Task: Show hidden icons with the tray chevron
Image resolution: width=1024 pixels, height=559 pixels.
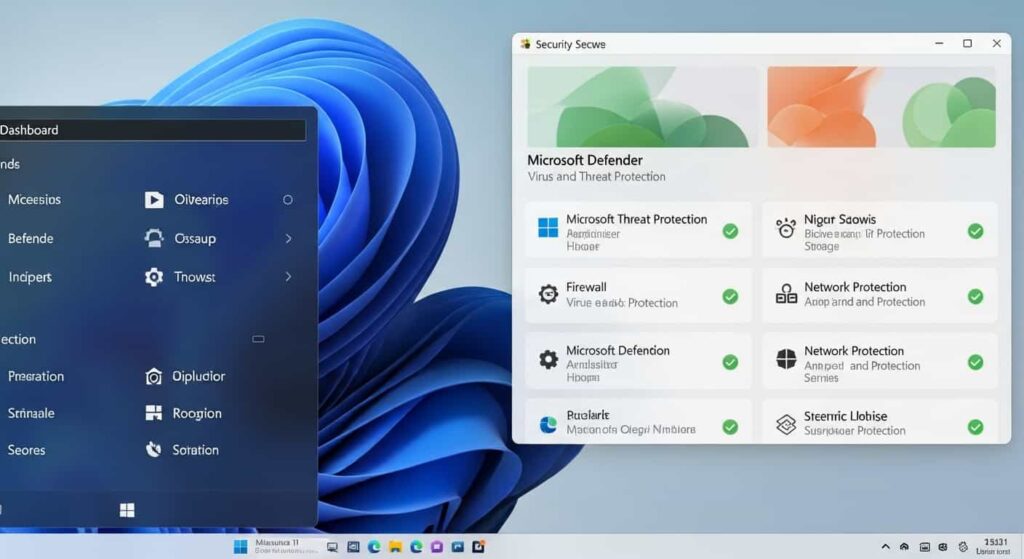Action: [886, 547]
